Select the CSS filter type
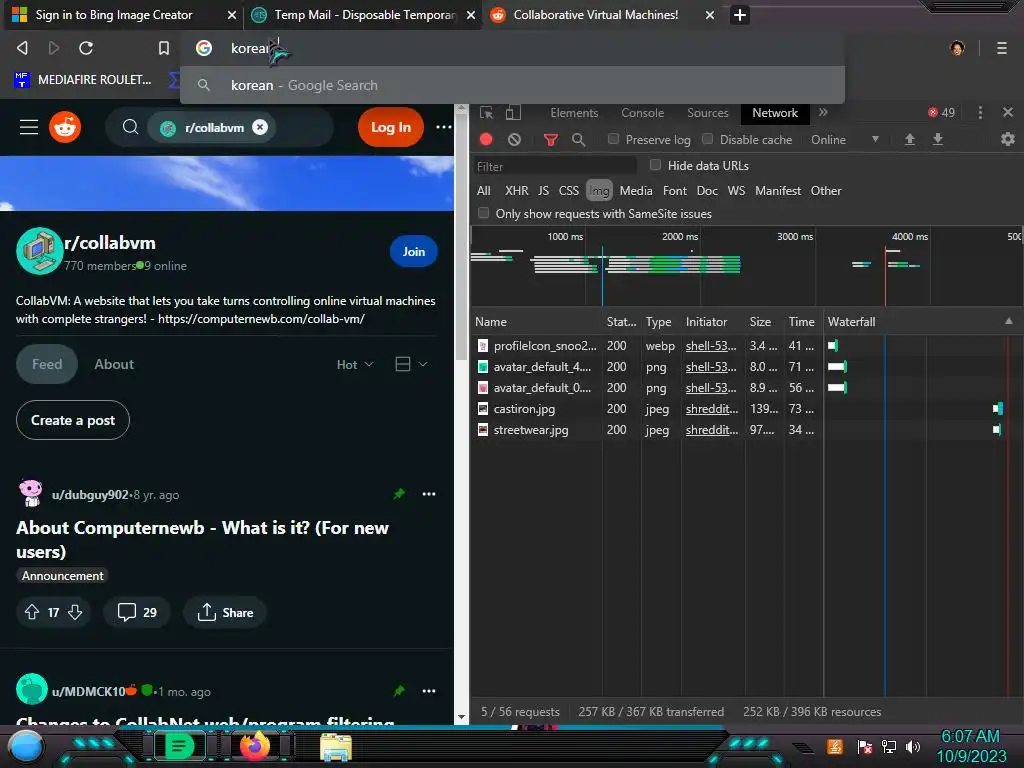 pos(568,191)
